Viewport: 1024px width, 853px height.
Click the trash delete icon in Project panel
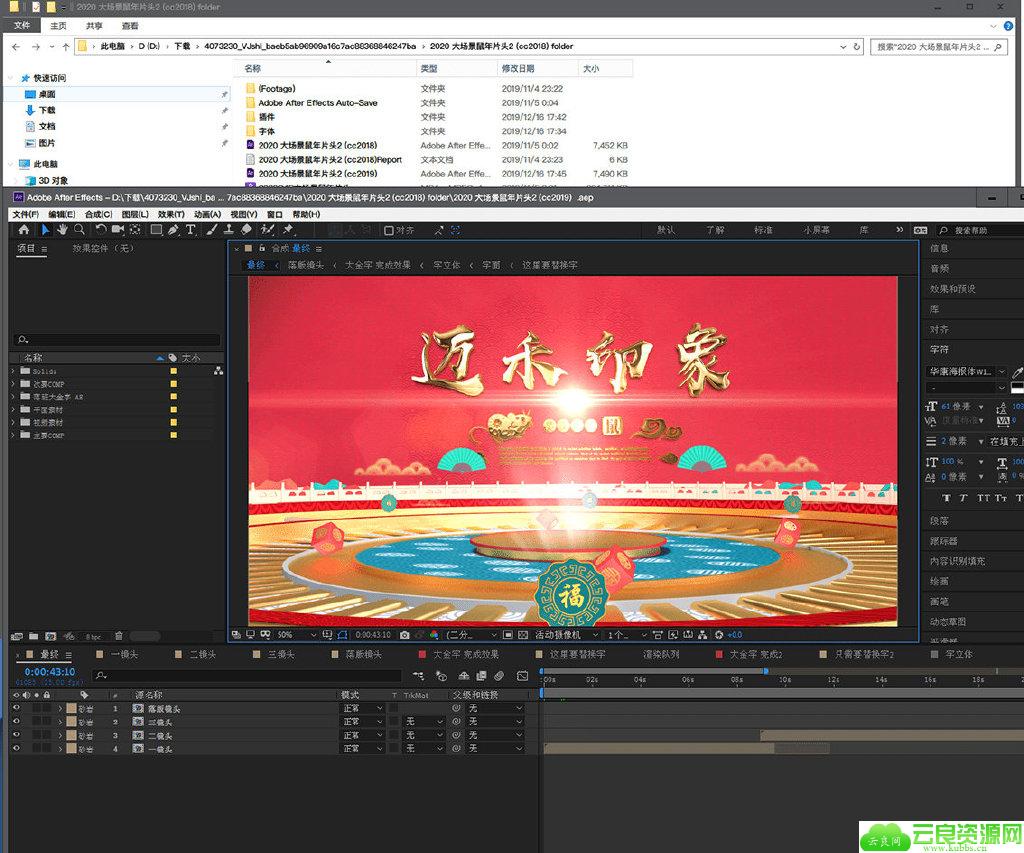tap(118, 636)
